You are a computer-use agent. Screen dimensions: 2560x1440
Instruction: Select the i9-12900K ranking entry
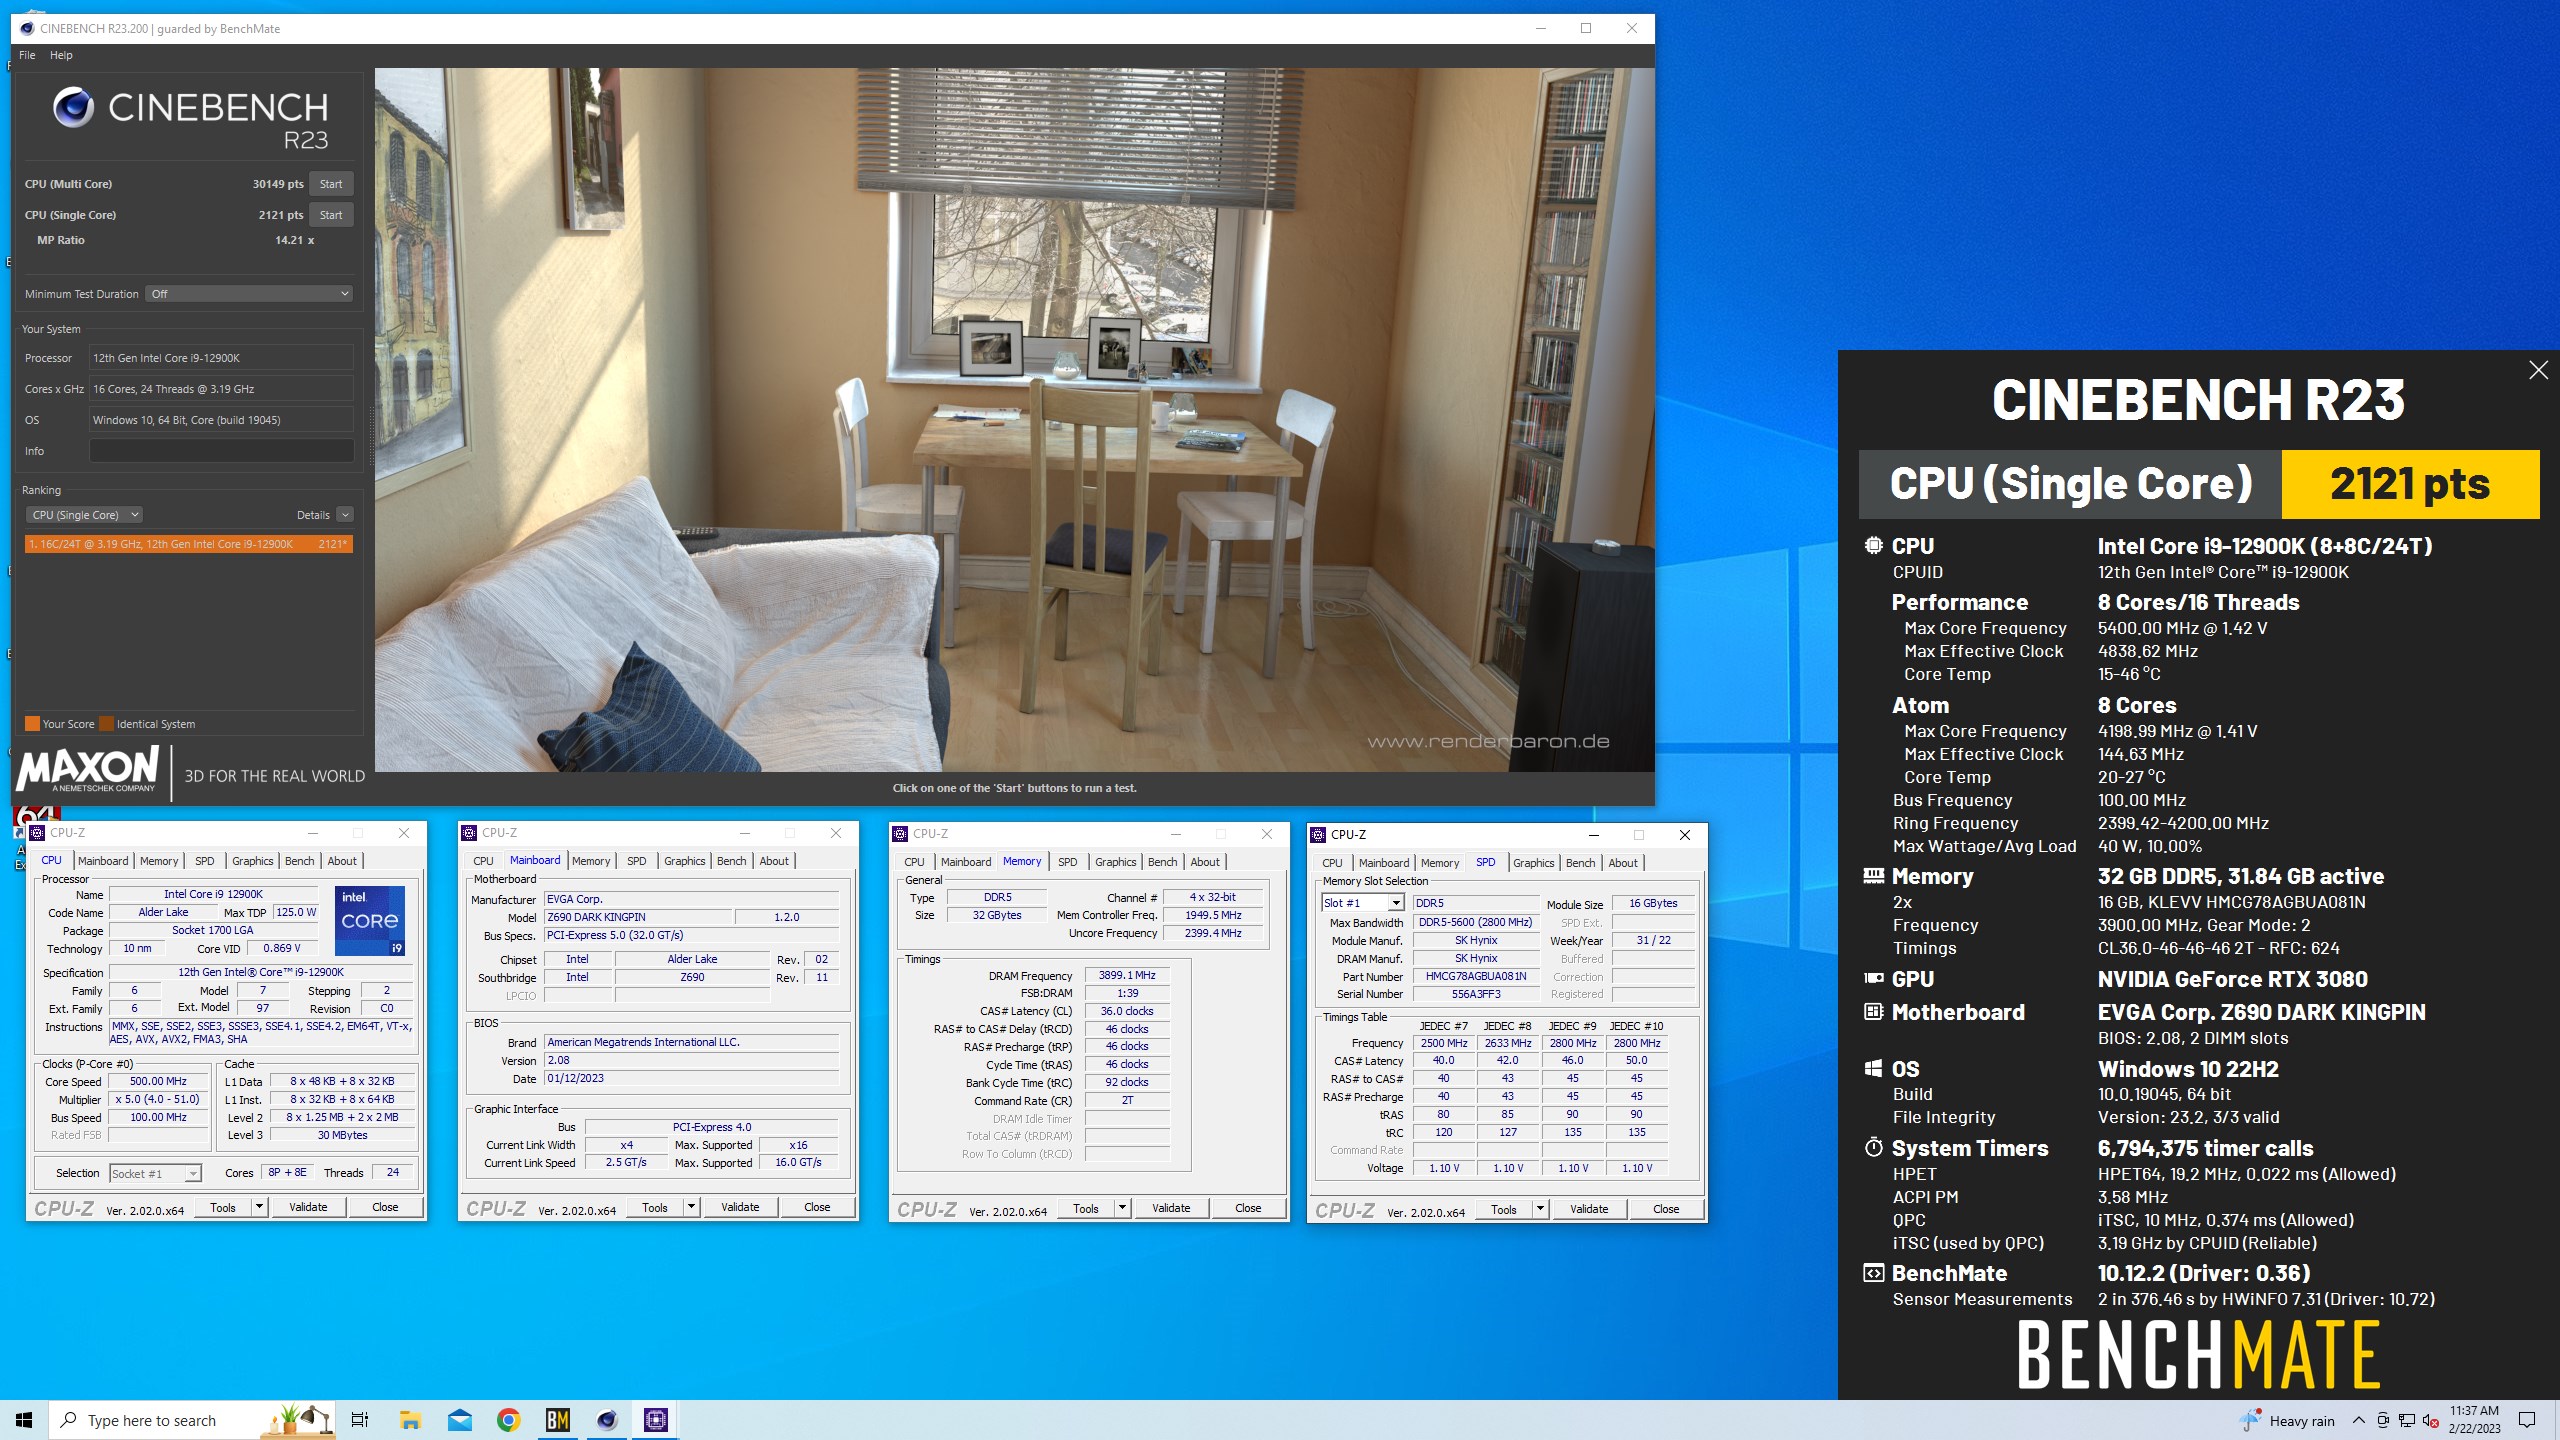188,544
